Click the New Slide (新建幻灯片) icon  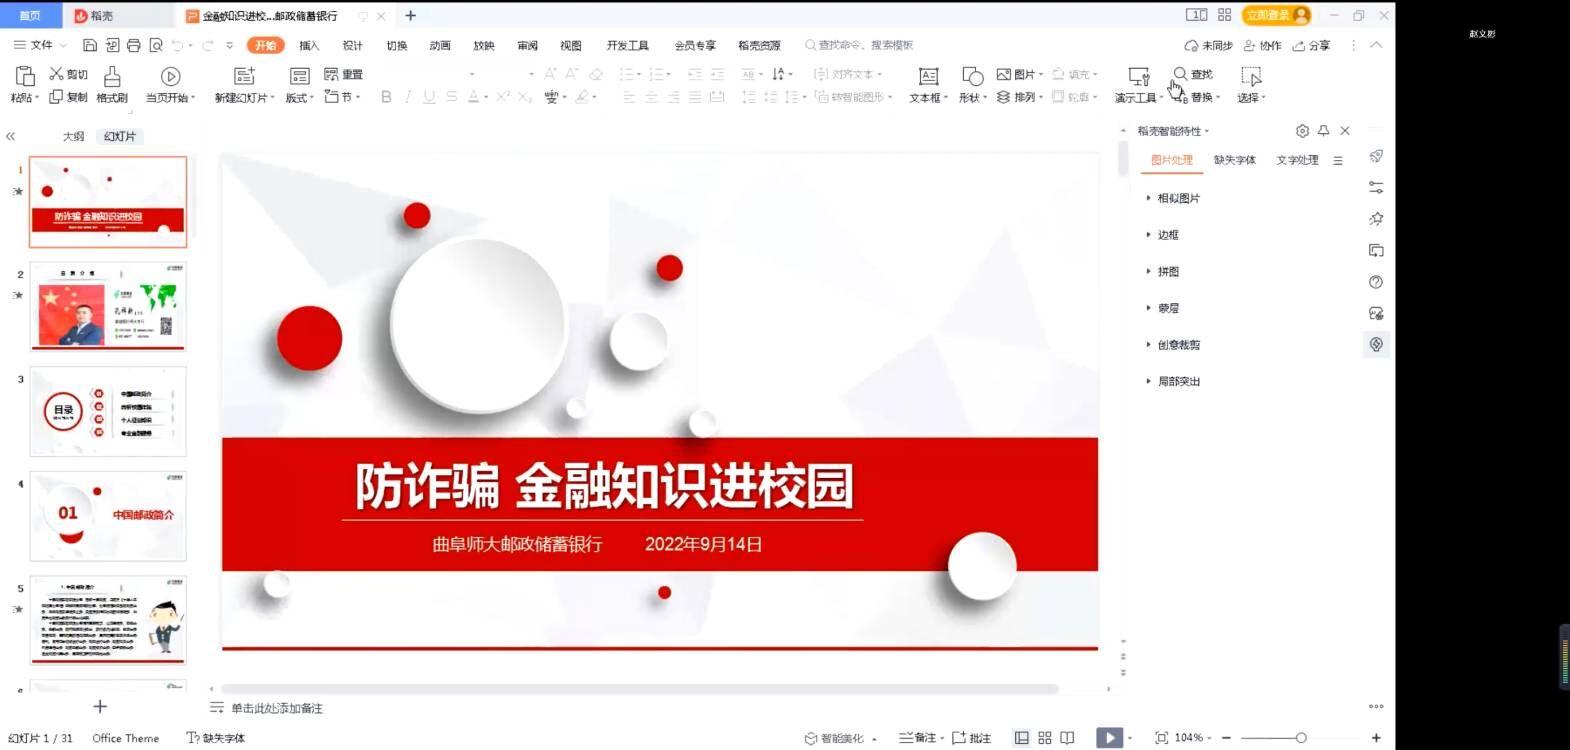[x=244, y=77]
